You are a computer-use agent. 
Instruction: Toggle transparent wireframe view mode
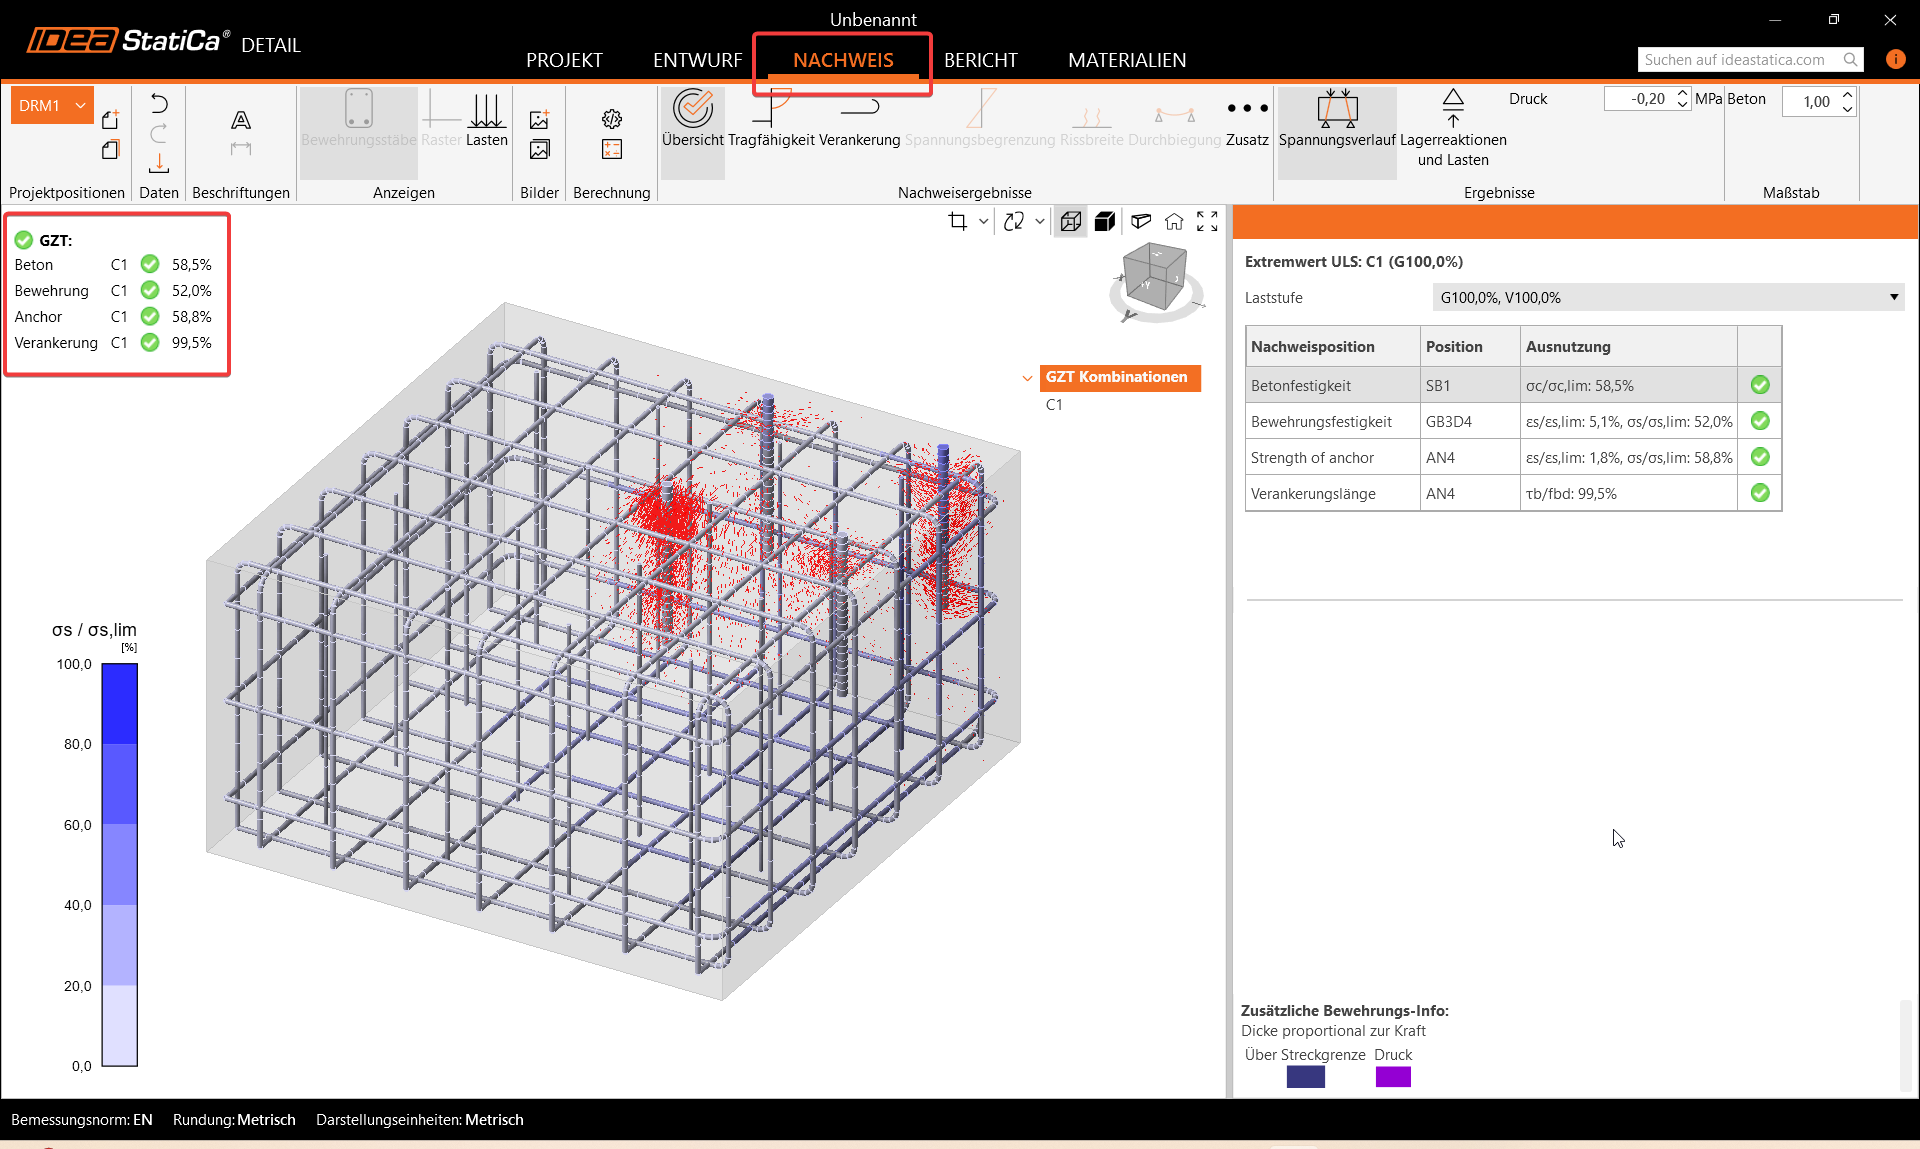coord(1070,222)
